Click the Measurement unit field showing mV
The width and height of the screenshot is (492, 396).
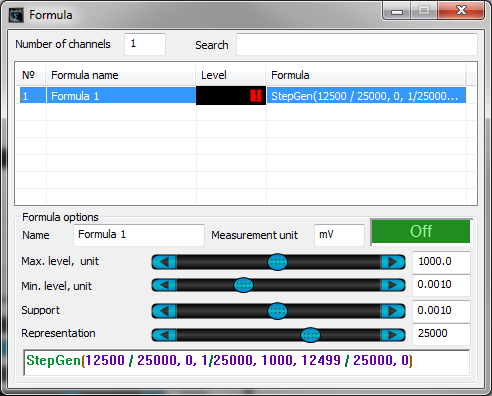click(x=339, y=235)
